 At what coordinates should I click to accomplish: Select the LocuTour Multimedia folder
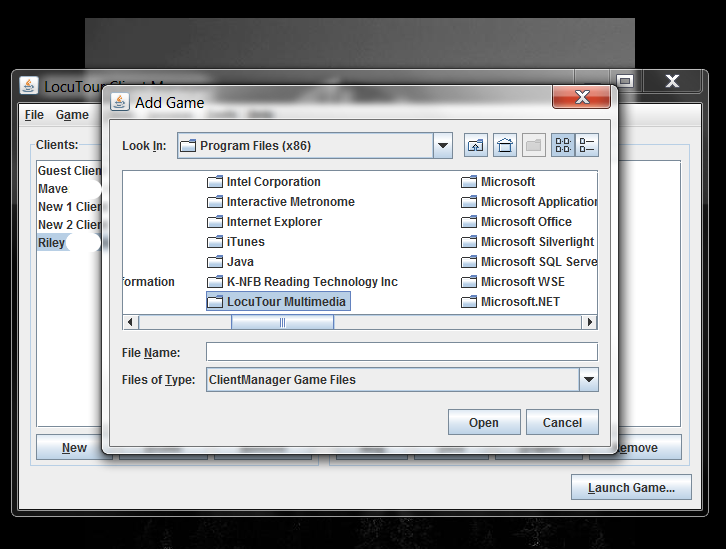coord(286,302)
